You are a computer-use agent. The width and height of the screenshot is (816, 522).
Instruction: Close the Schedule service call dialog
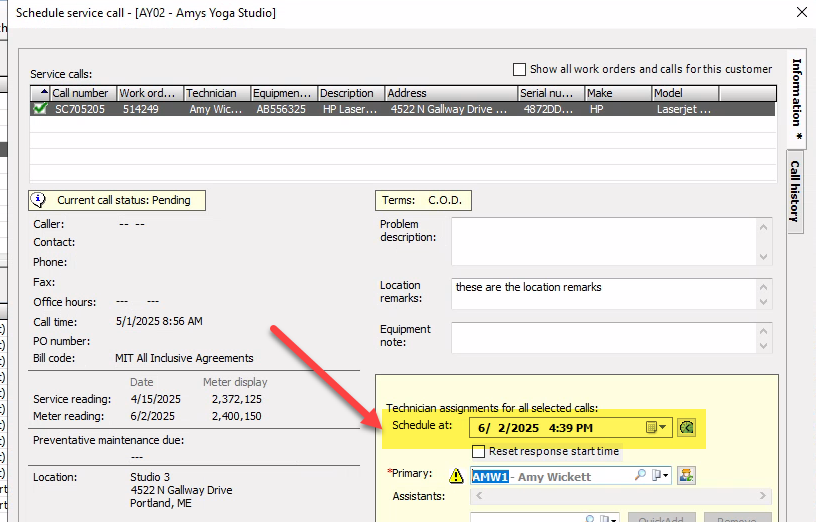pos(802,12)
